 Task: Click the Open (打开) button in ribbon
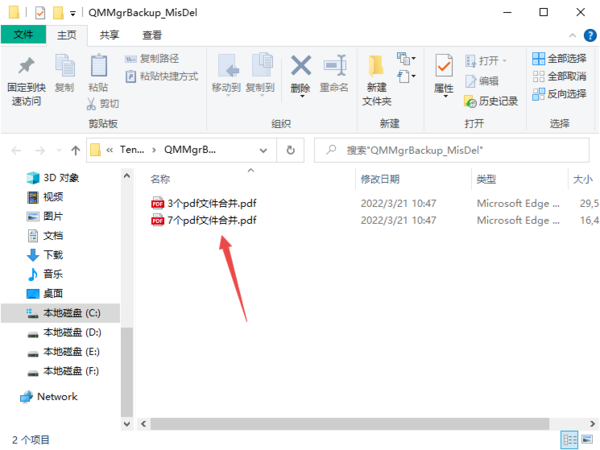[486, 60]
